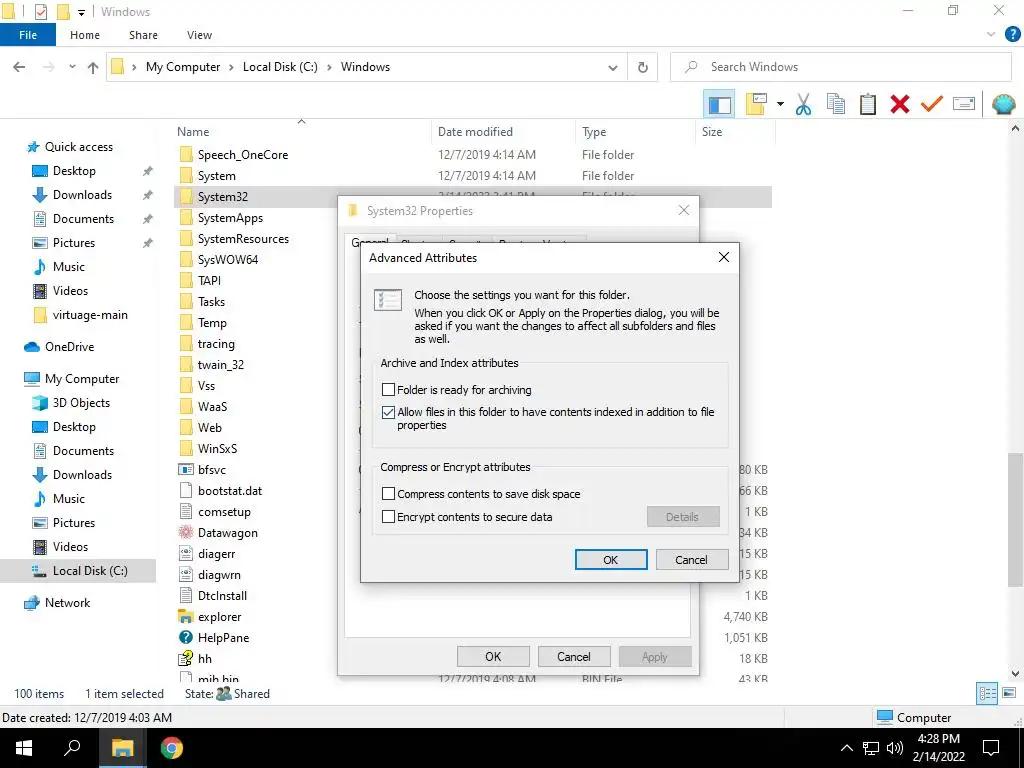The height and width of the screenshot is (768, 1024).
Task: Go up one folder level
Action: point(93,67)
